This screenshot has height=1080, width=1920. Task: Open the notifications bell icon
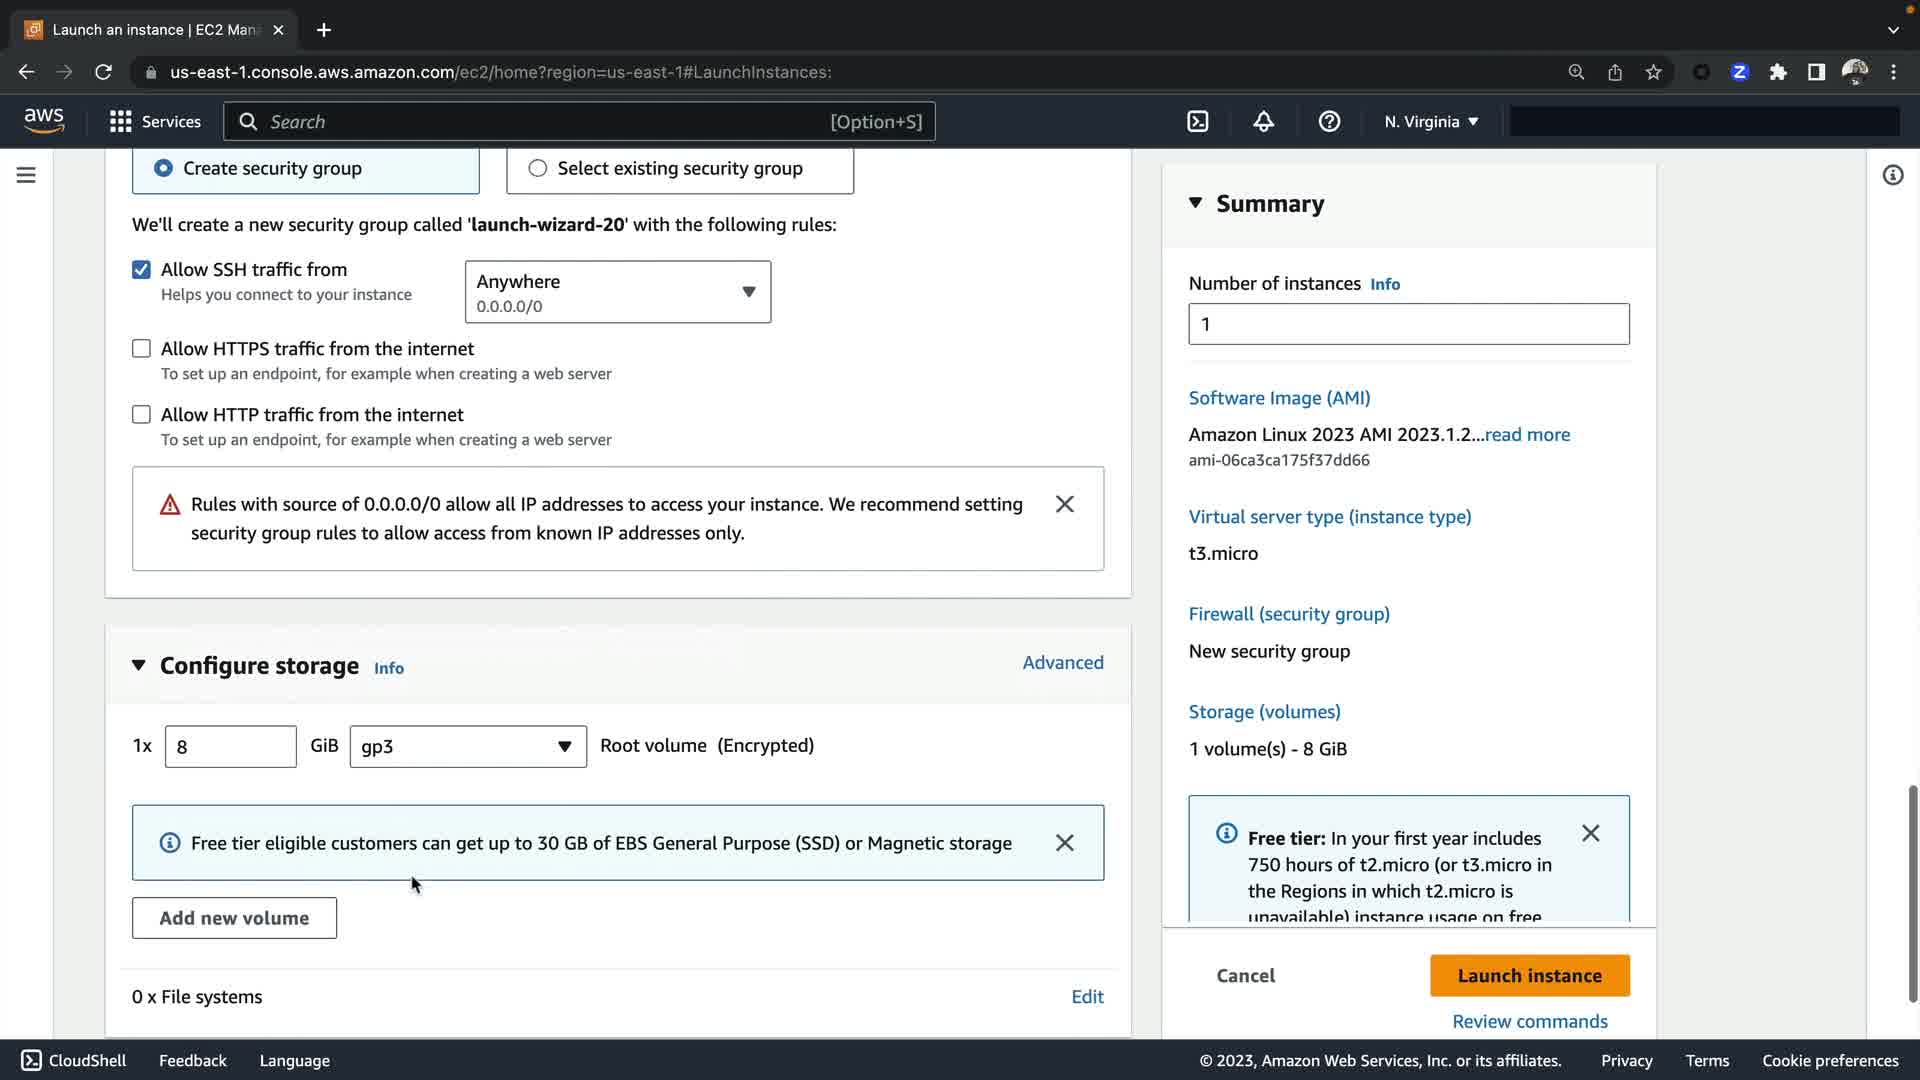(1263, 122)
